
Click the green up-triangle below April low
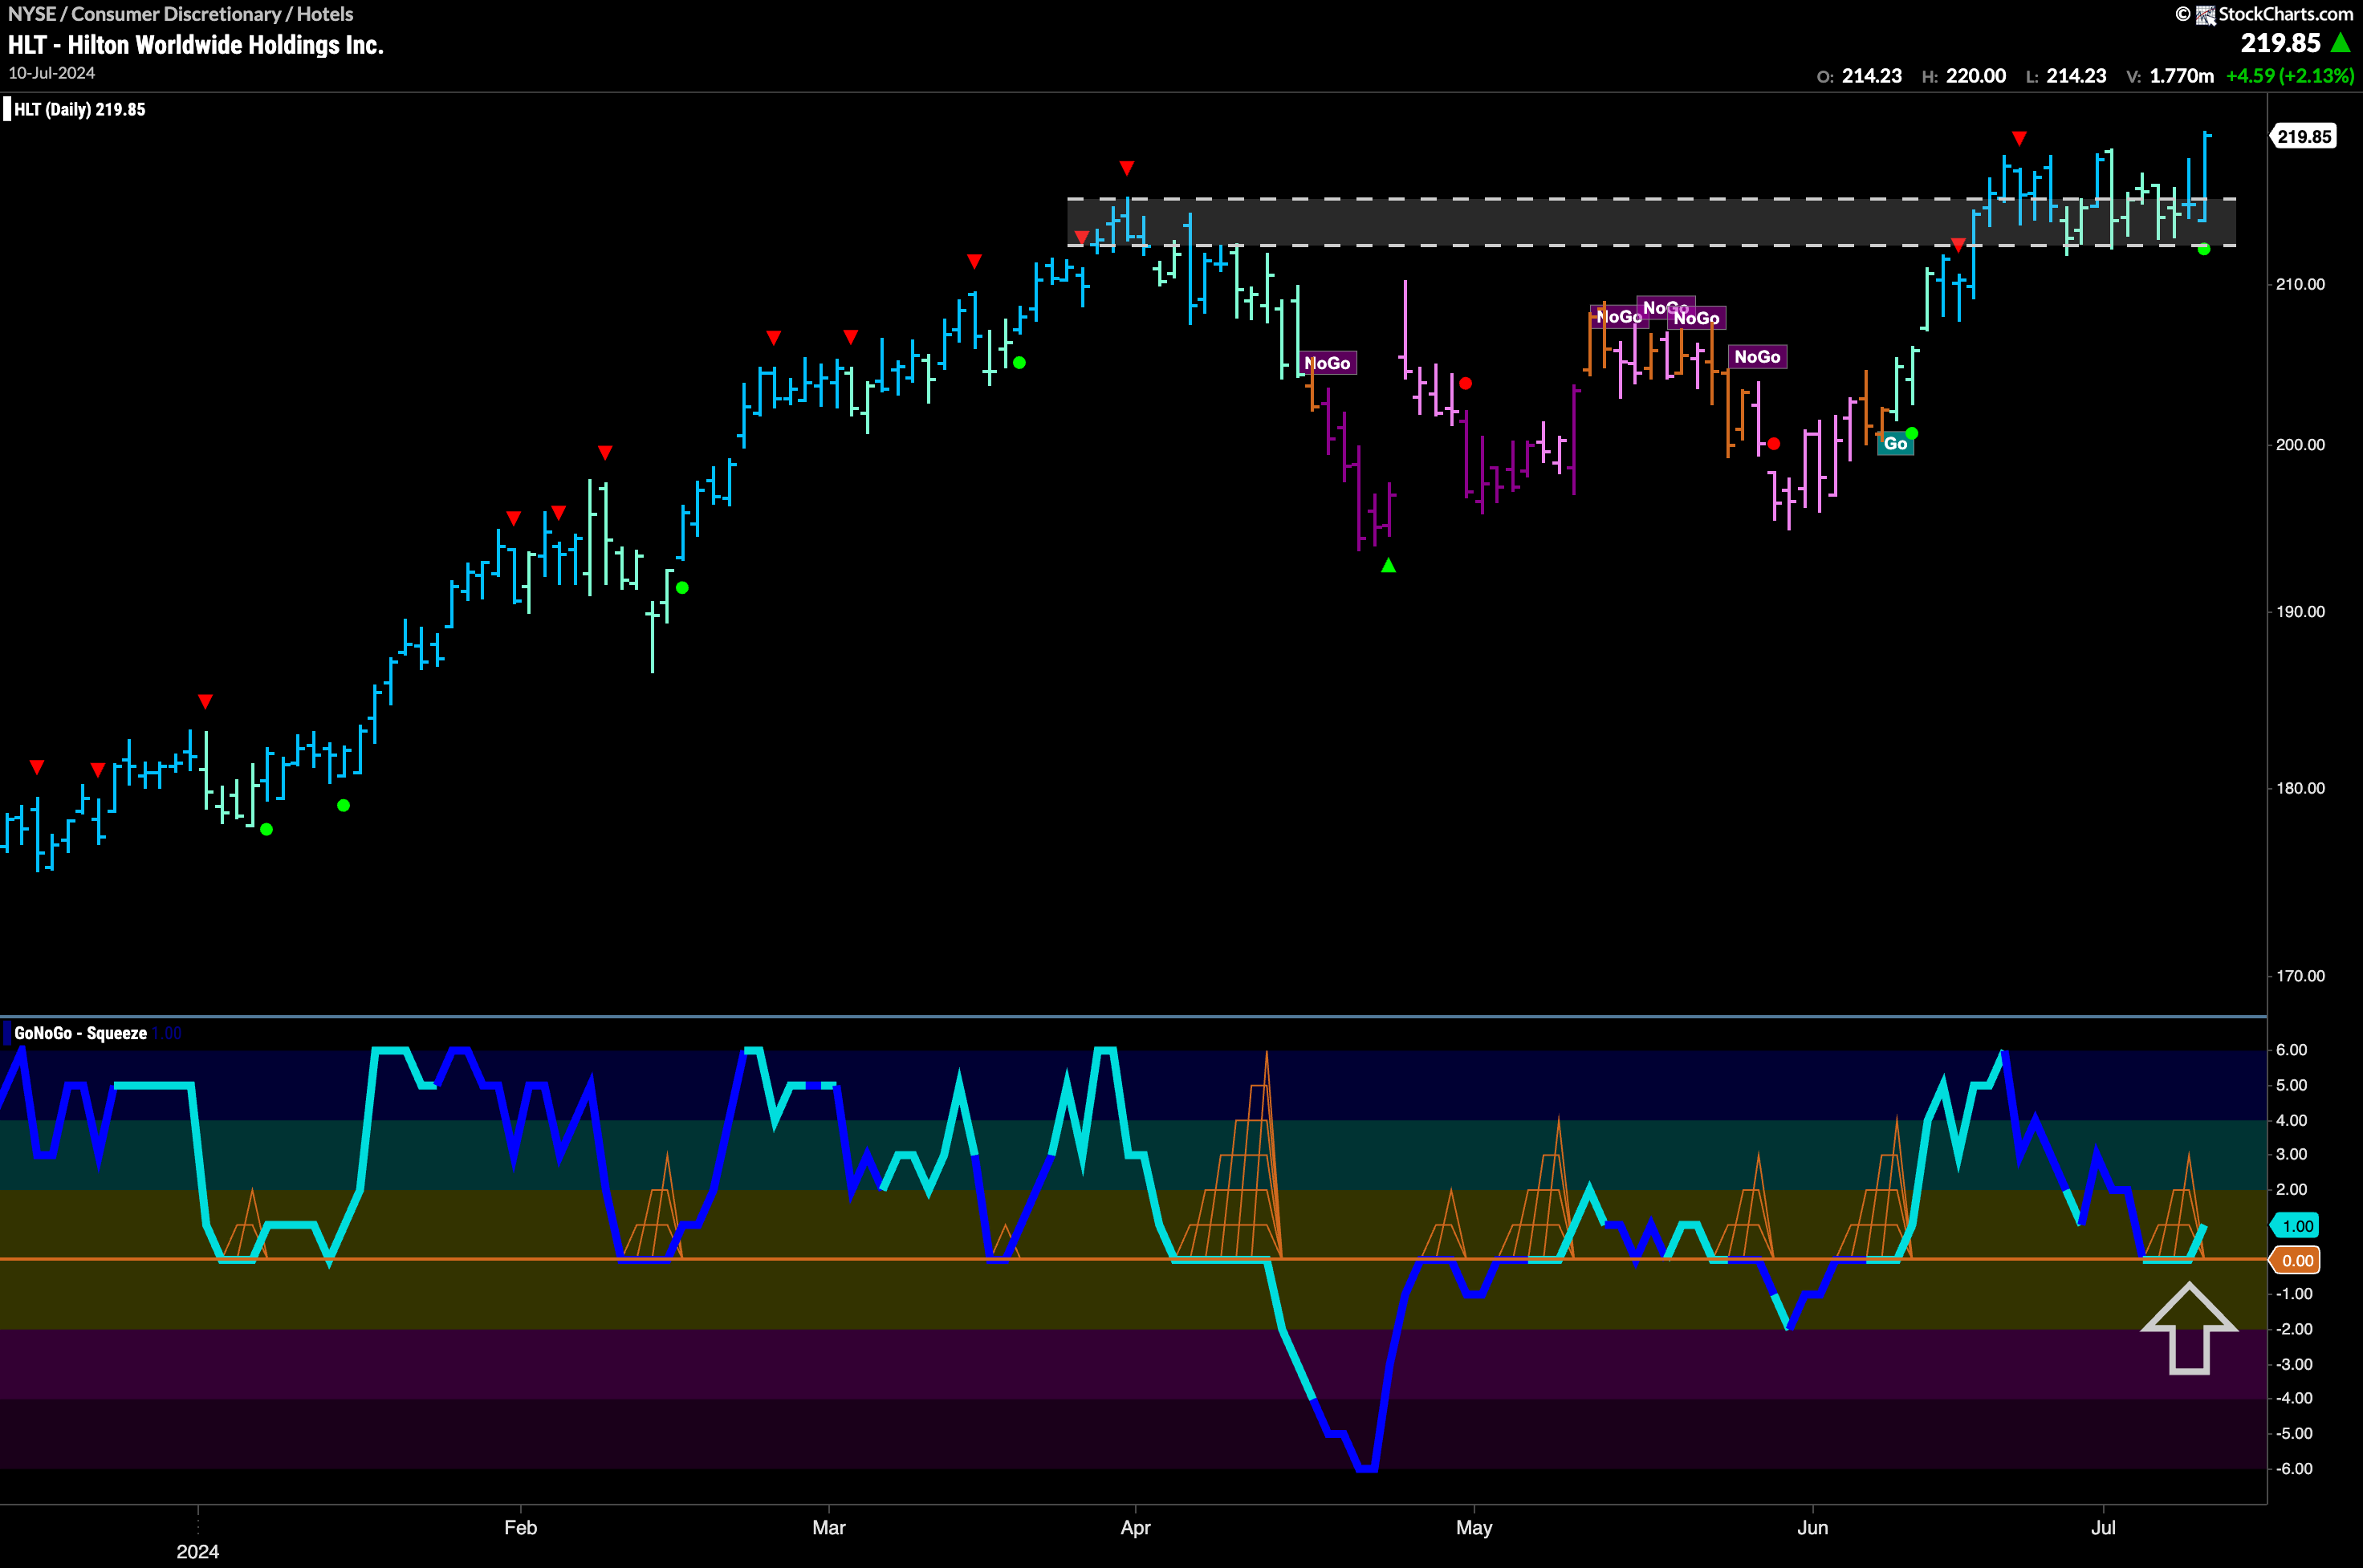coord(1388,566)
